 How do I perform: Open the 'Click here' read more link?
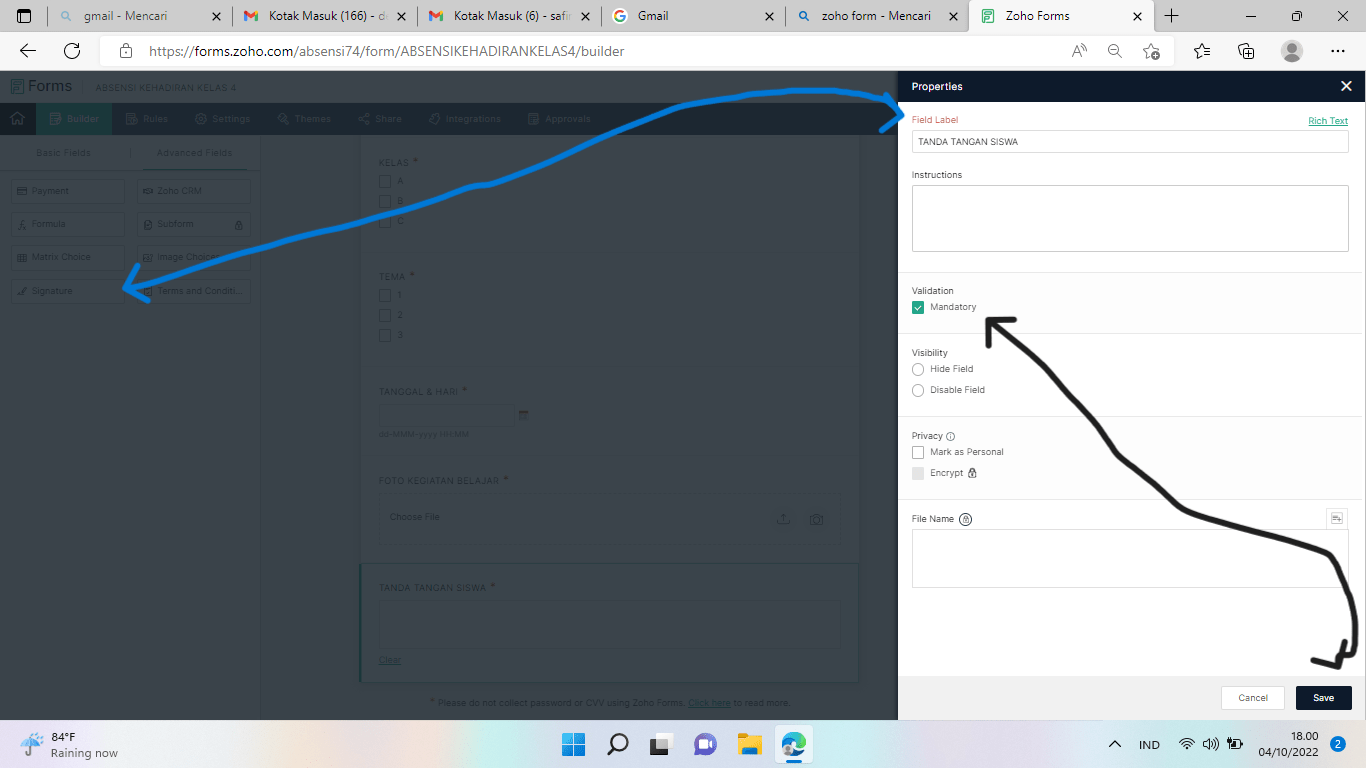709,703
